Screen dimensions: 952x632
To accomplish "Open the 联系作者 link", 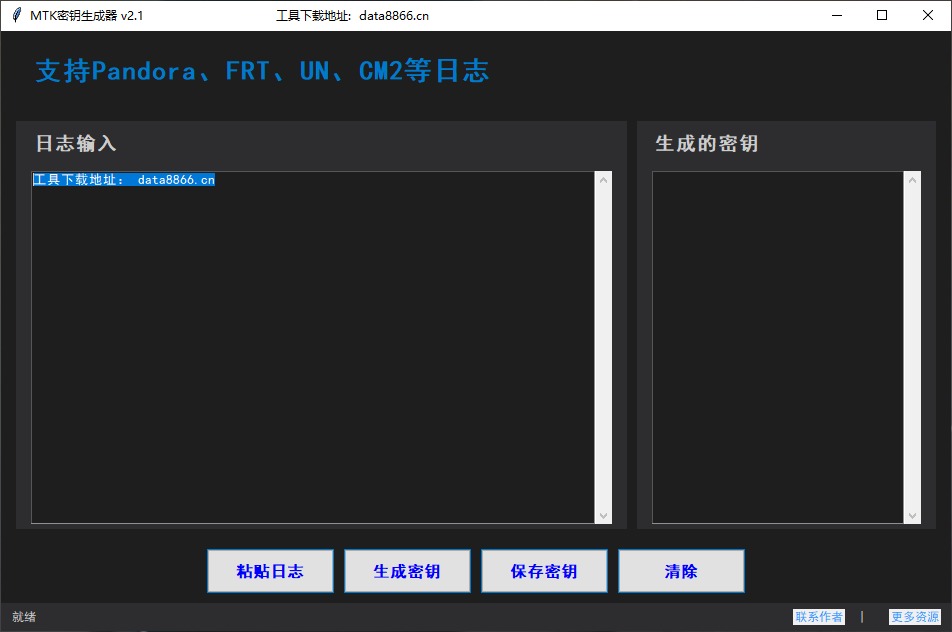I will coord(818,617).
